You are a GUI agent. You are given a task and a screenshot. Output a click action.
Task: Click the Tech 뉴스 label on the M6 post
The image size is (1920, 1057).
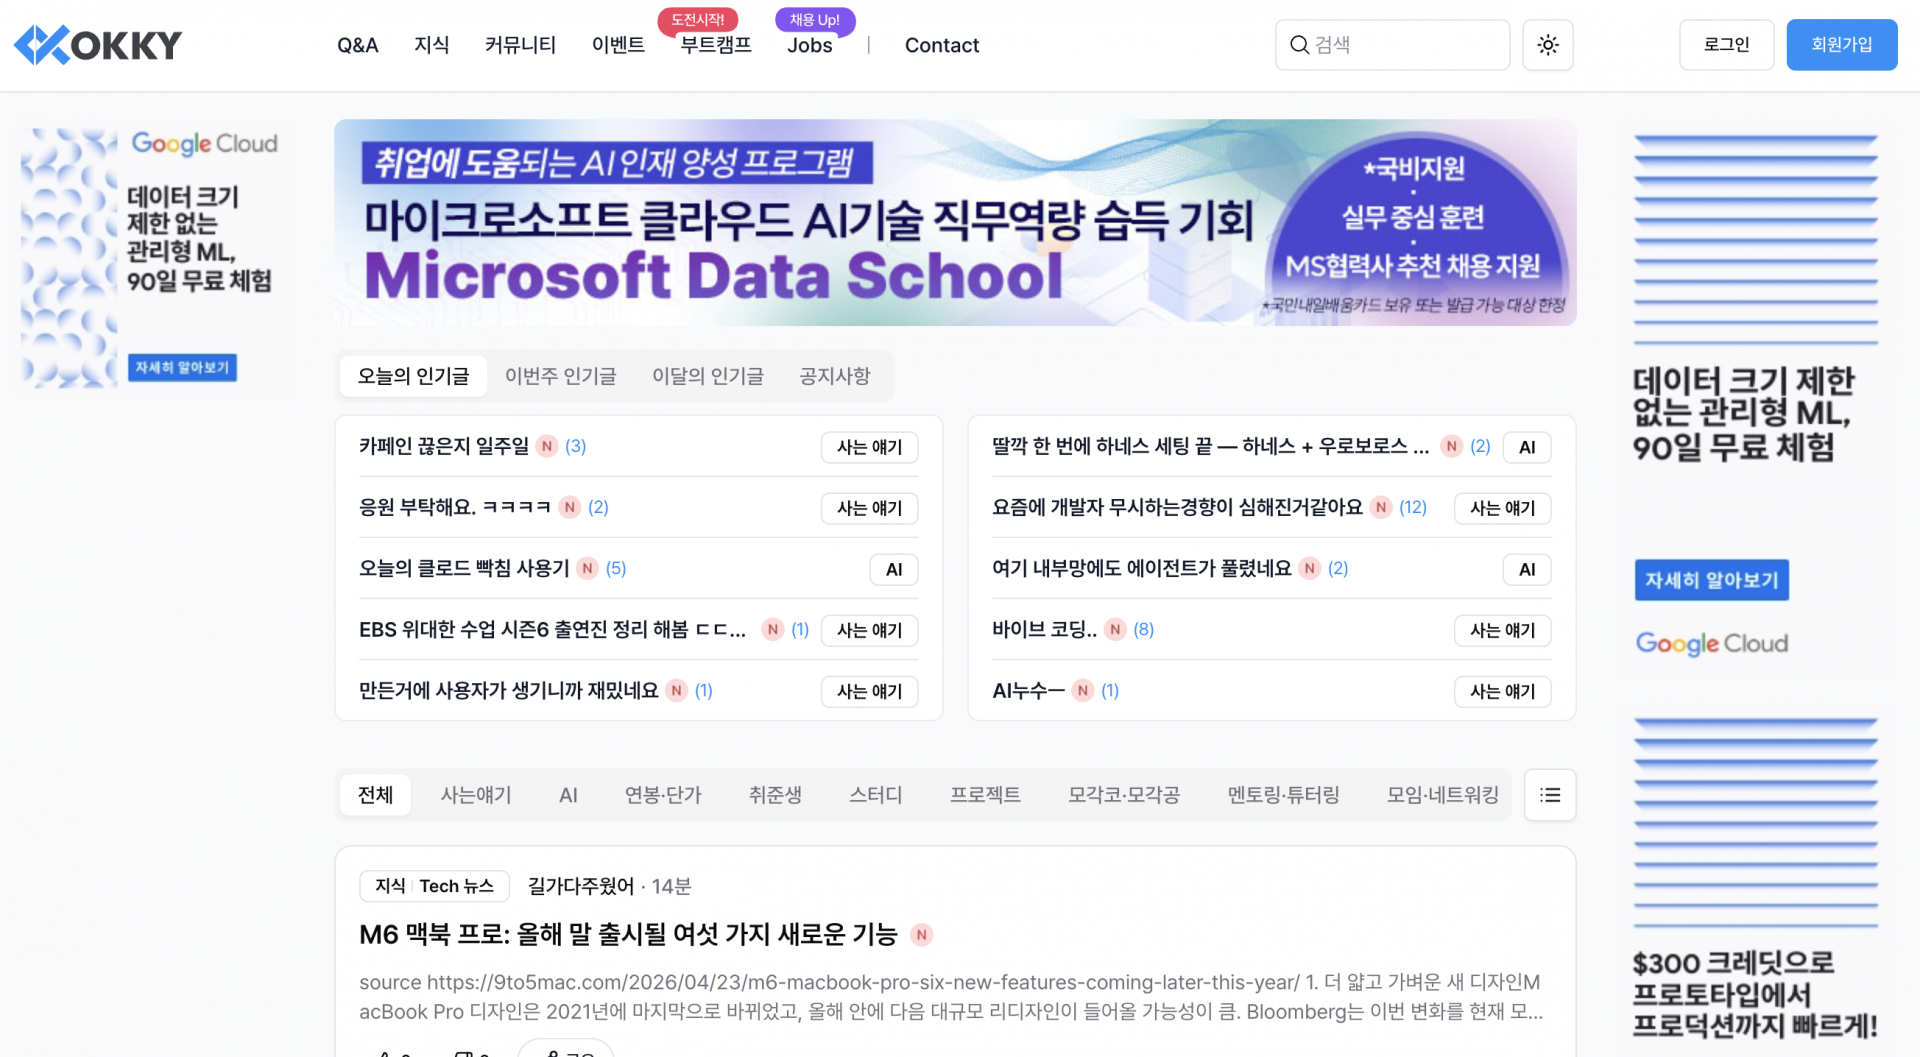click(457, 886)
